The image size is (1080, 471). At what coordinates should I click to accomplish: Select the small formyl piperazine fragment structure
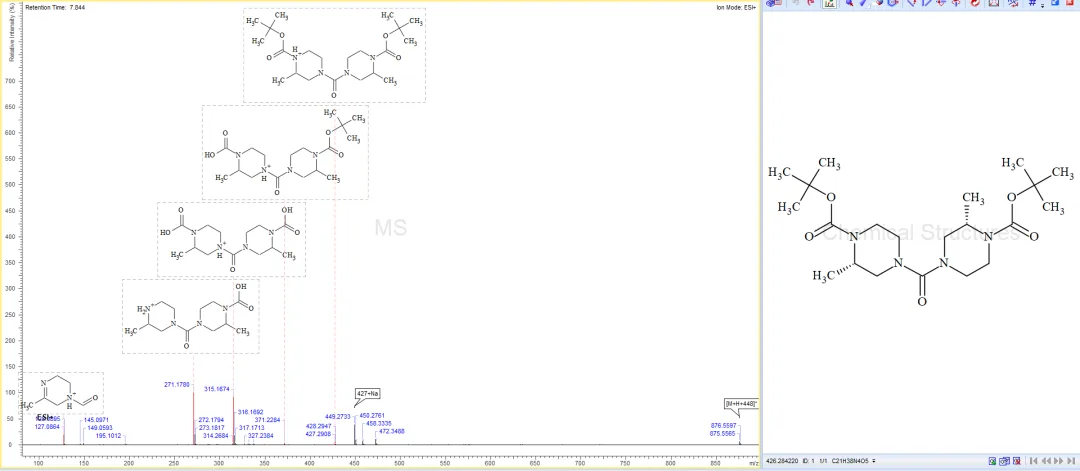[x=62, y=393]
